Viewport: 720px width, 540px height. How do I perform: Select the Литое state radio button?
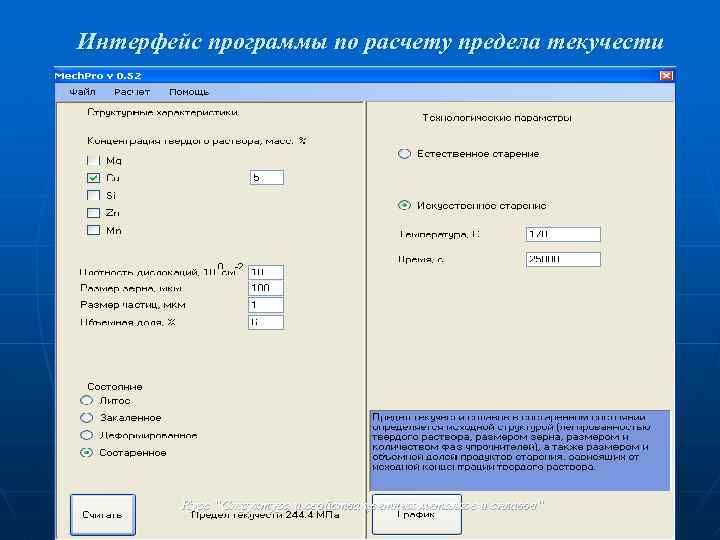pos(86,400)
